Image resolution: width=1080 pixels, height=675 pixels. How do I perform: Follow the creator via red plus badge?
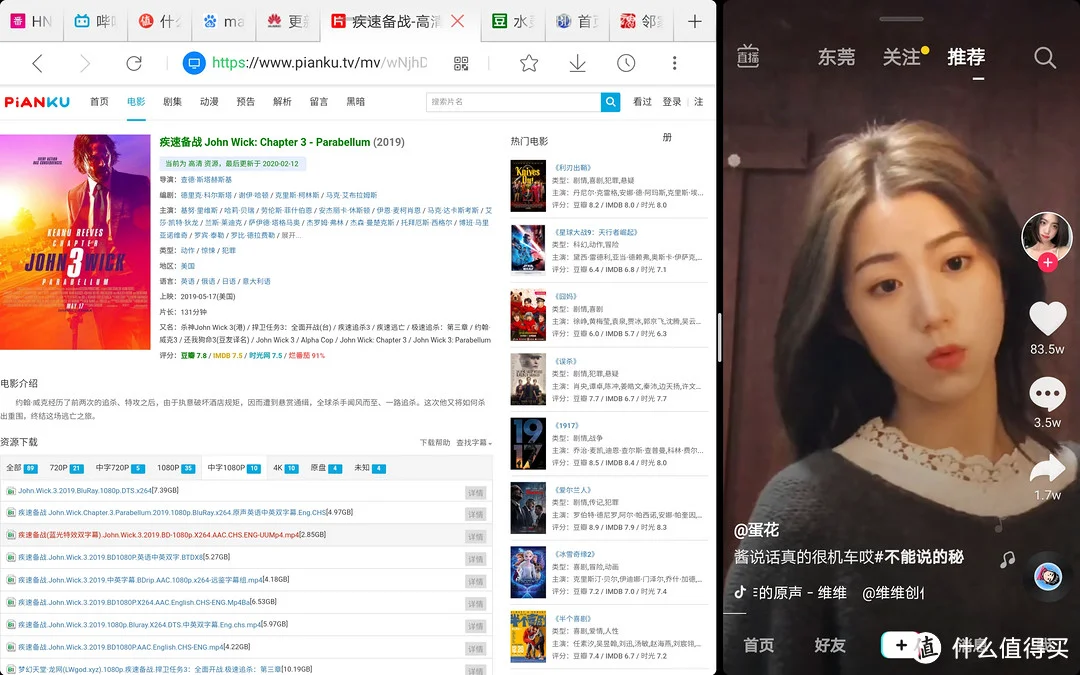click(1048, 262)
